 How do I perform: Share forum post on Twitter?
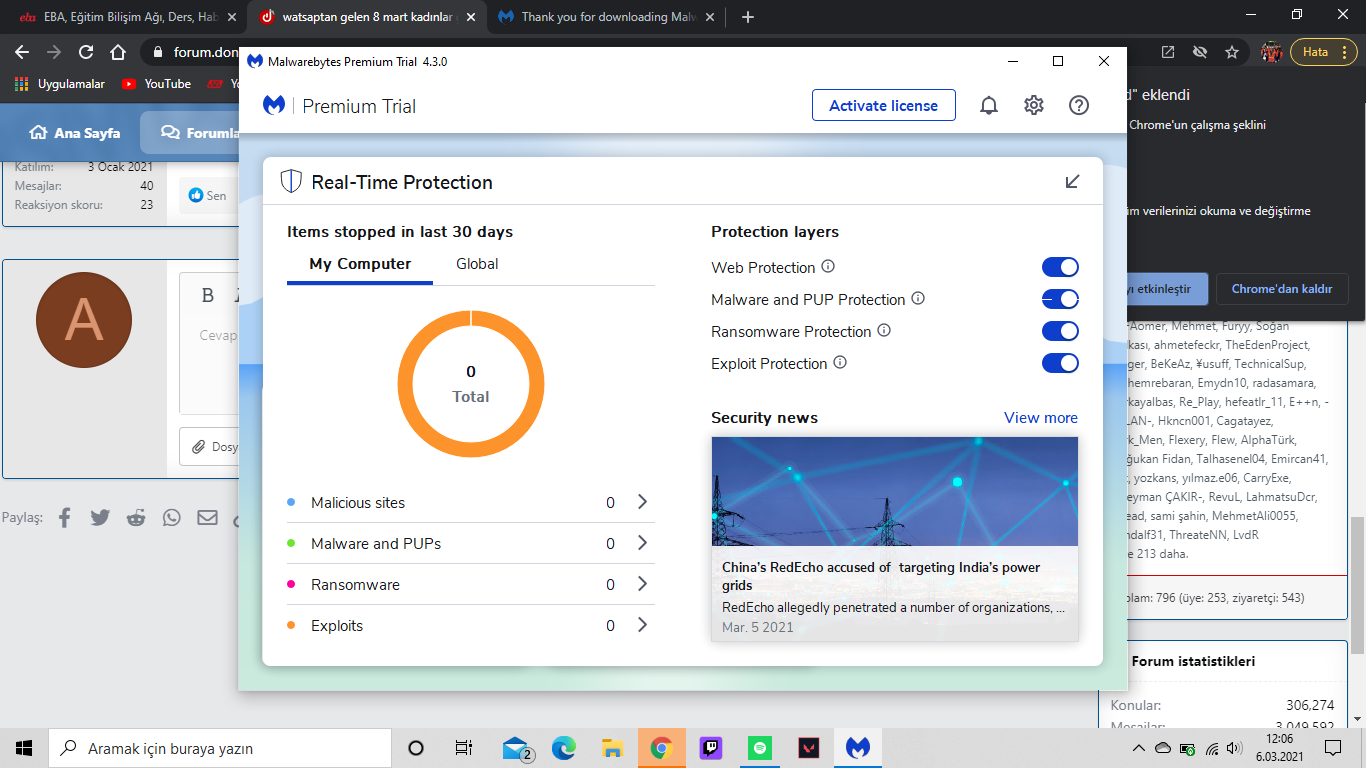[100, 518]
